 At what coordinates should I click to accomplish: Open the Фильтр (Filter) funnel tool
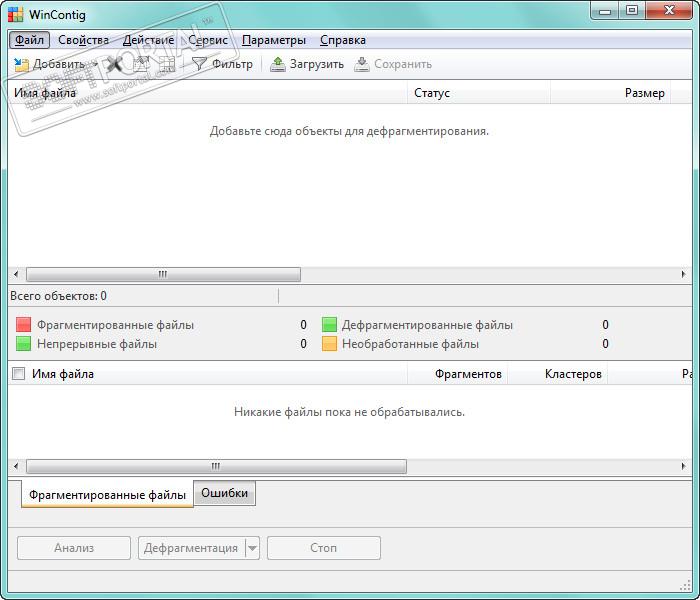tap(222, 64)
